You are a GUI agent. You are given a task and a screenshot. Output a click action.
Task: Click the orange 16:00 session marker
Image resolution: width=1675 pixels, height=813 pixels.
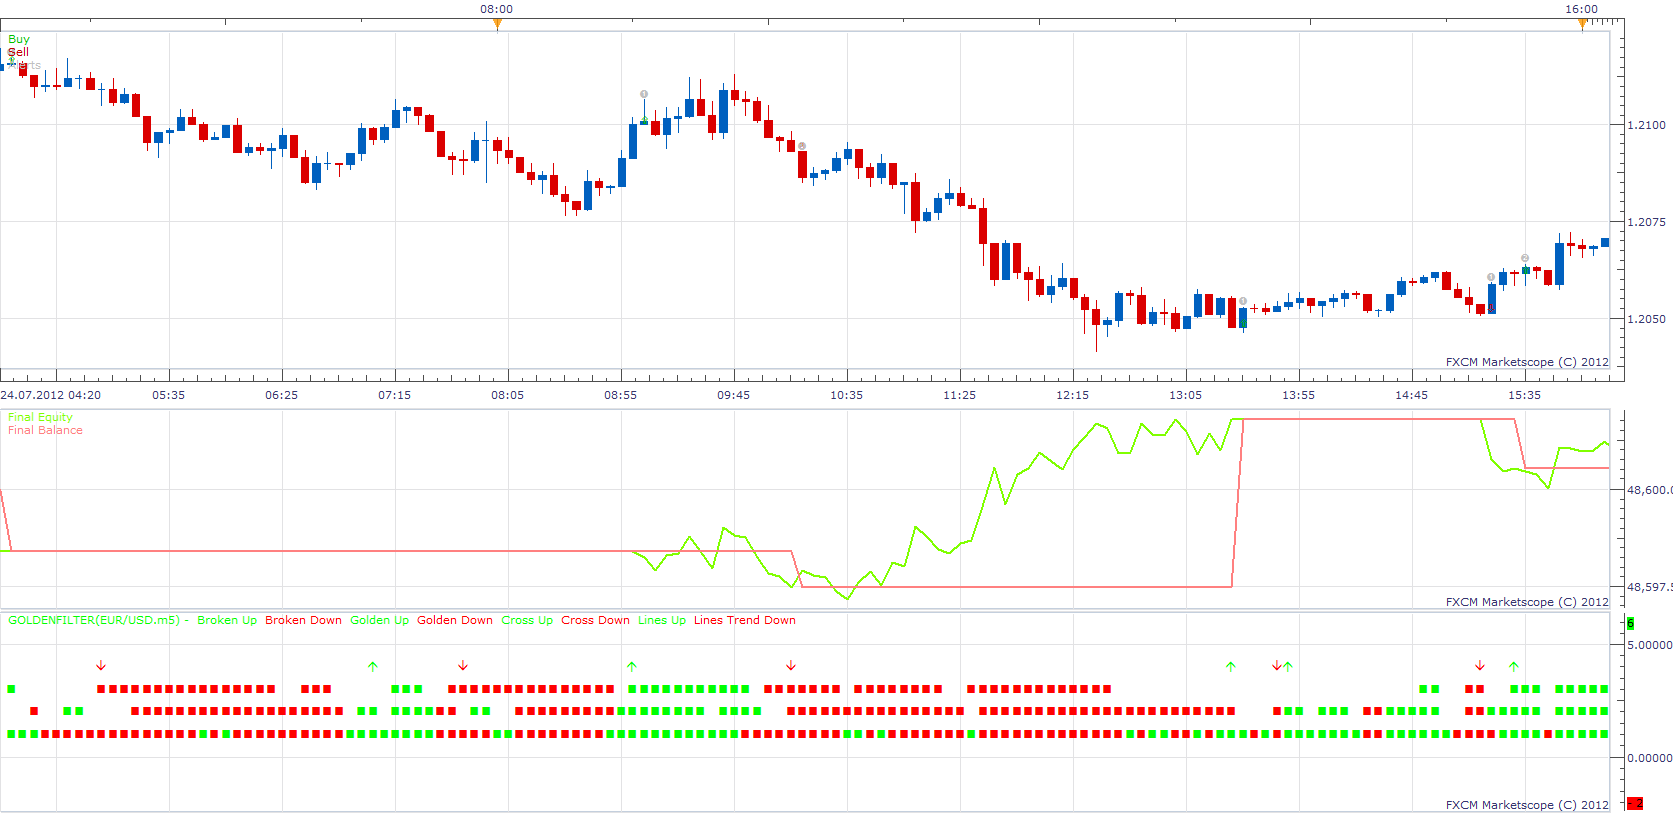coord(1582,24)
